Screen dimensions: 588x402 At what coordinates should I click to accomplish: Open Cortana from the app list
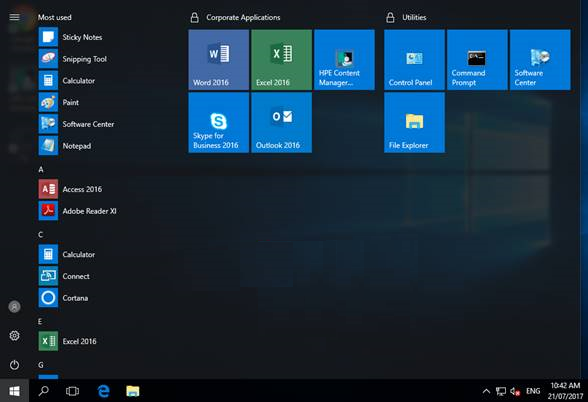point(64,298)
